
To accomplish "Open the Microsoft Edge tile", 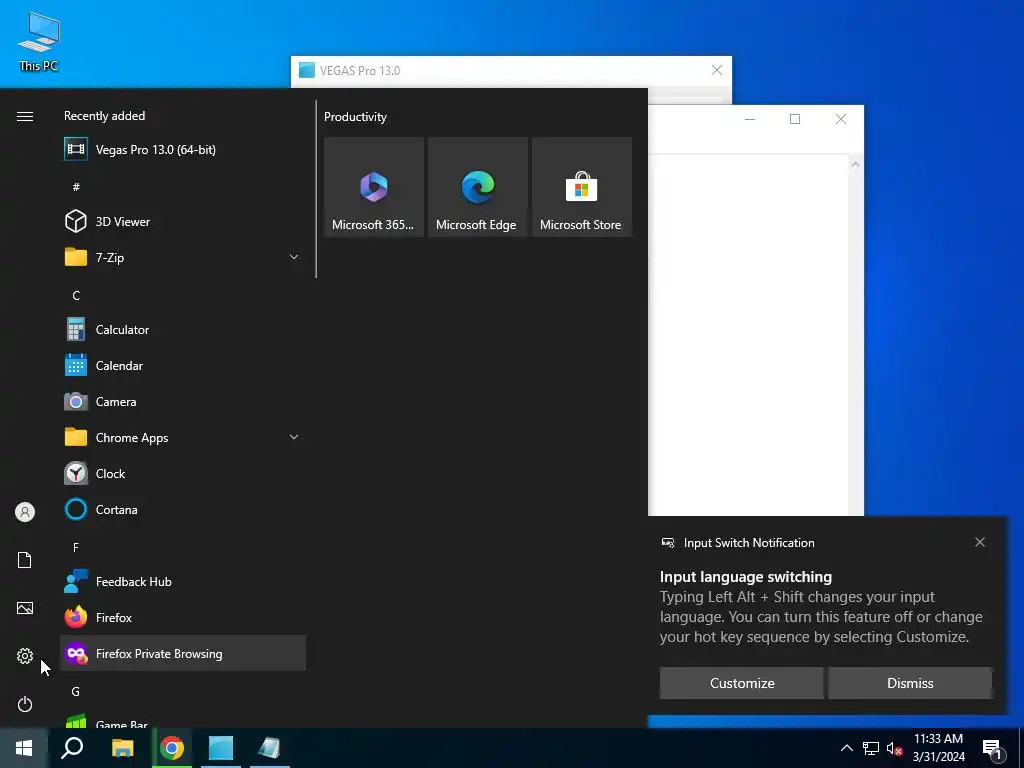I will 477,187.
